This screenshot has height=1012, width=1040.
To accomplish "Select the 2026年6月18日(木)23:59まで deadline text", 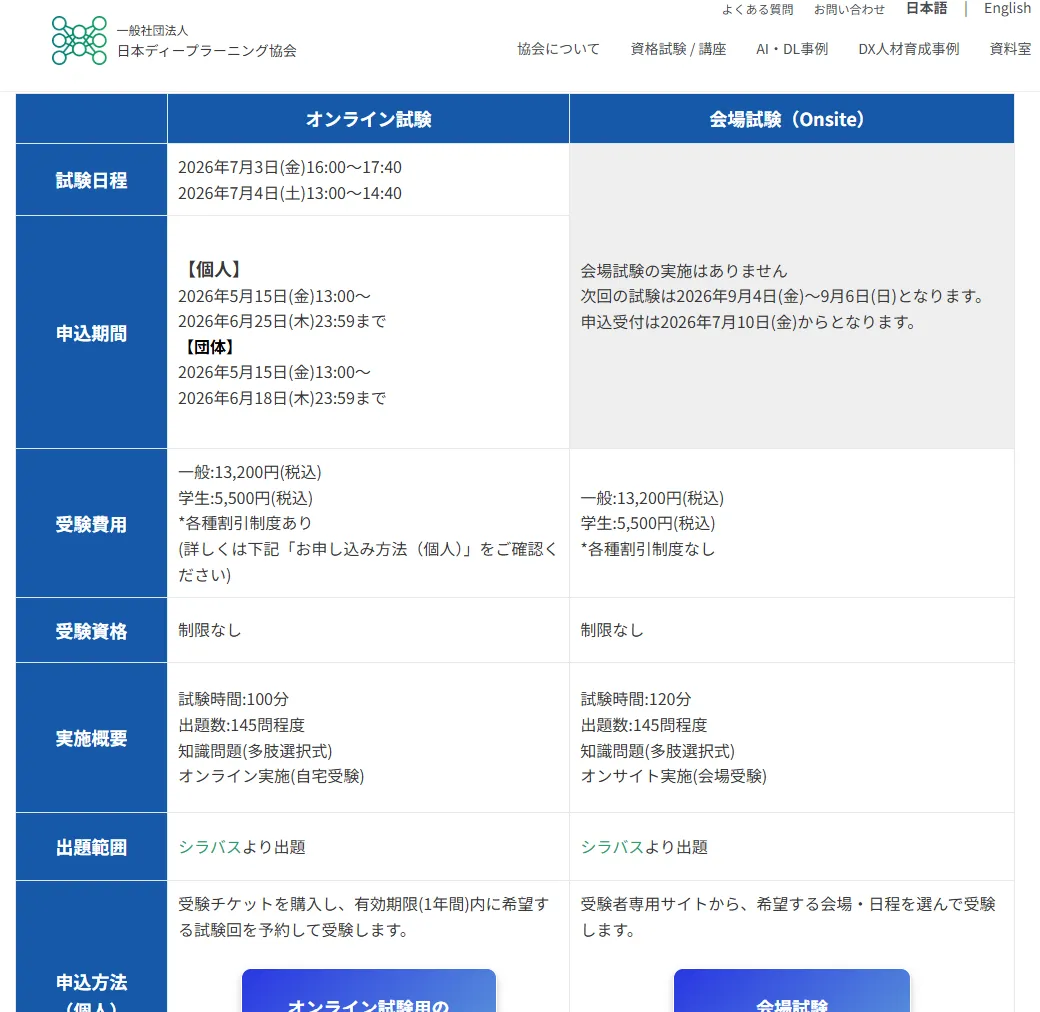I will point(282,398).
